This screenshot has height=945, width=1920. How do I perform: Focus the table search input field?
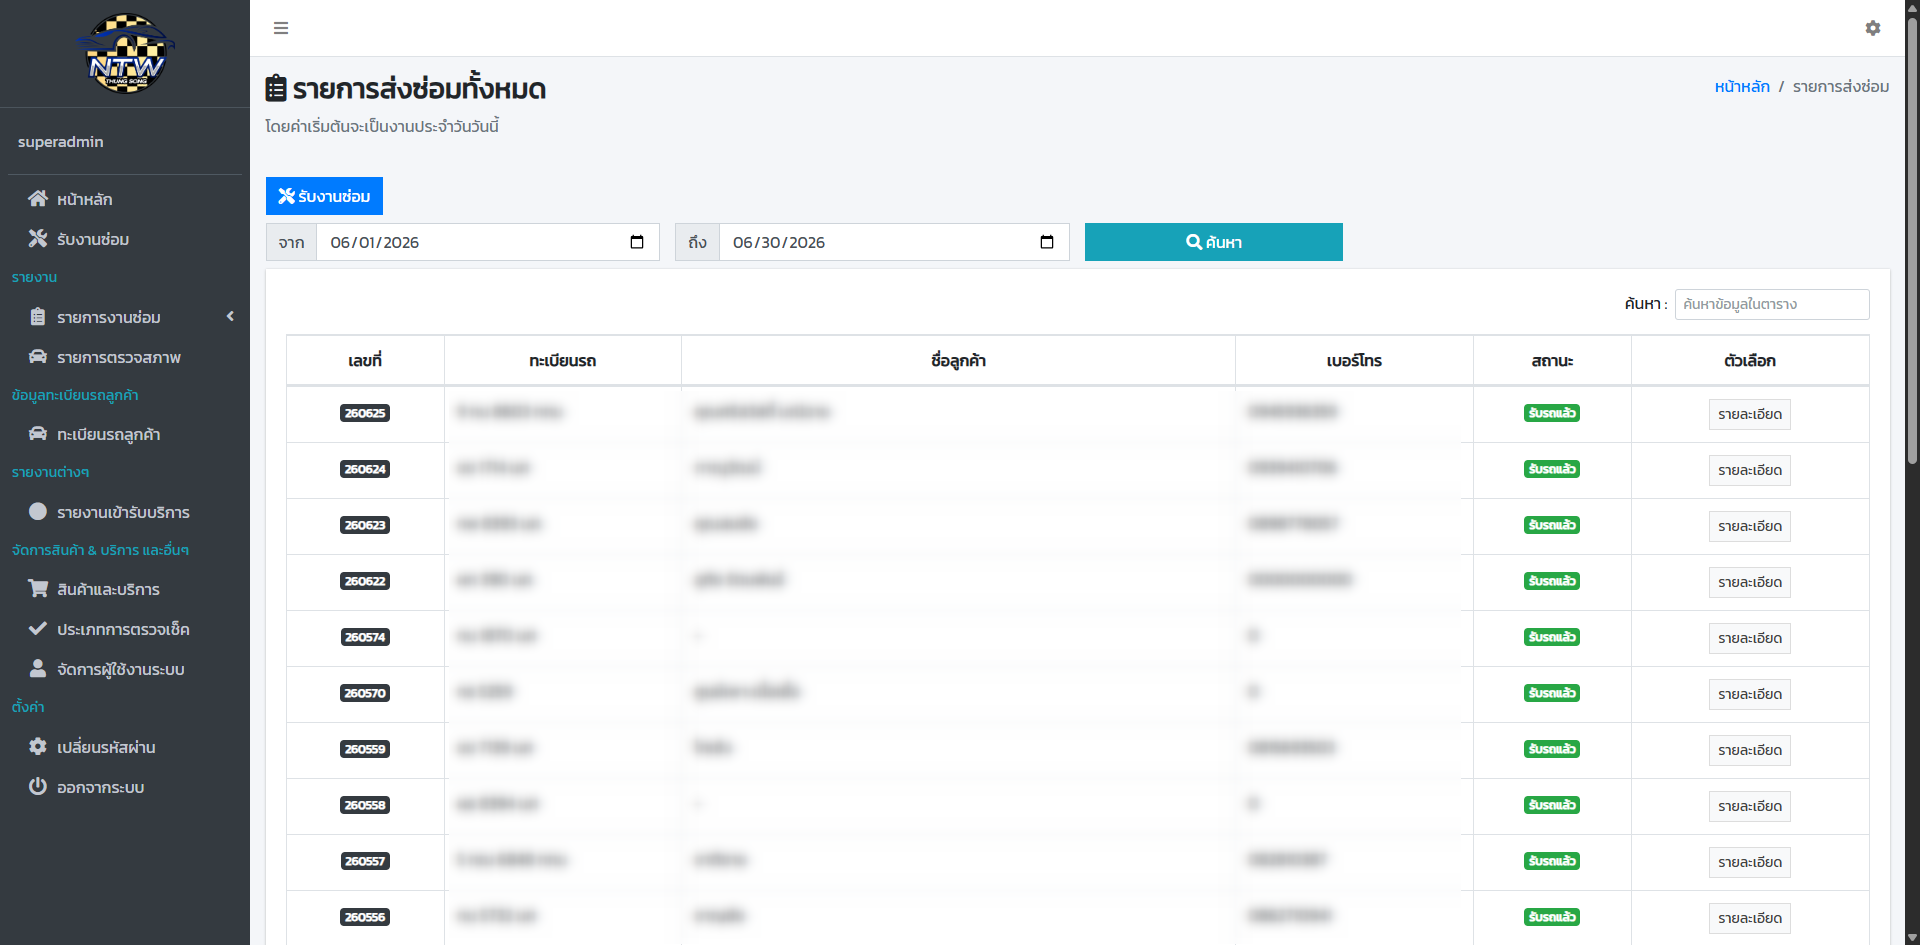pyautogui.click(x=1772, y=304)
